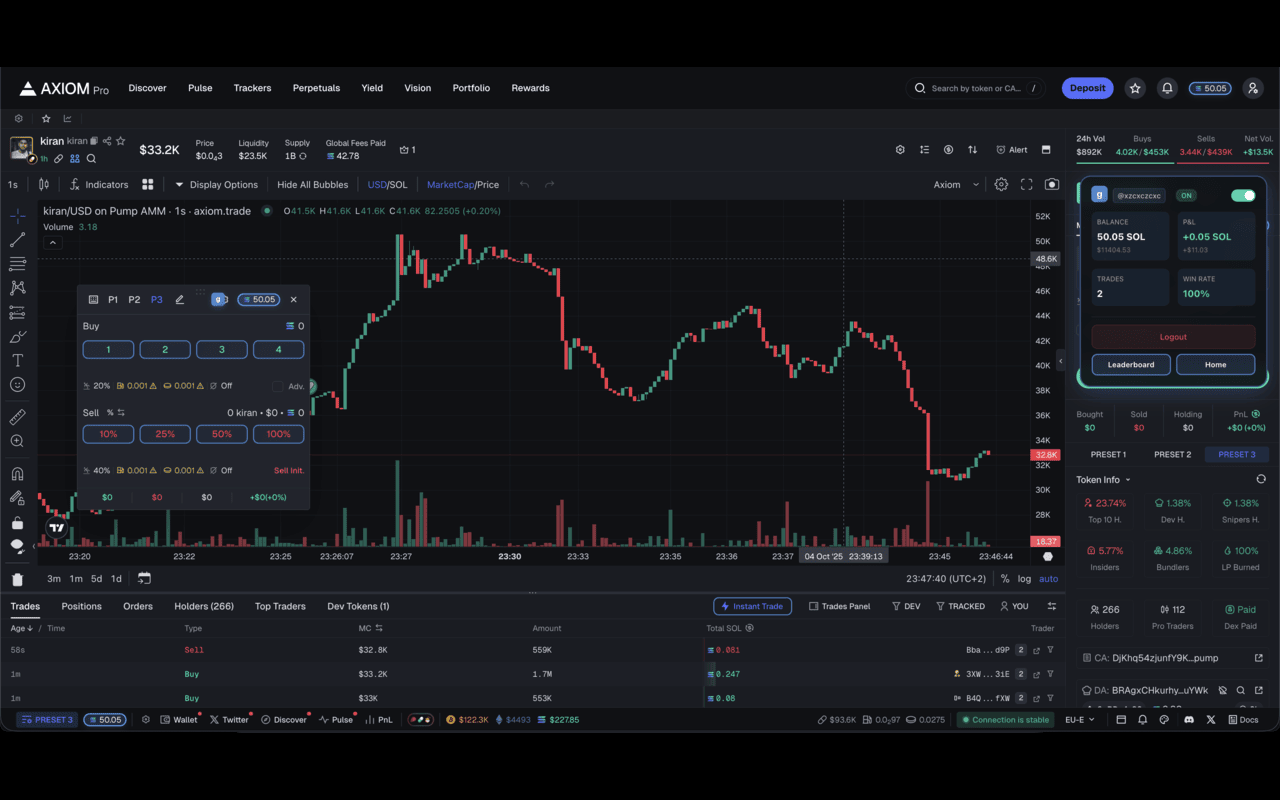Collapse right panel with side arrow
This screenshot has width=1280, height=800.
[x=1060, y=361]
